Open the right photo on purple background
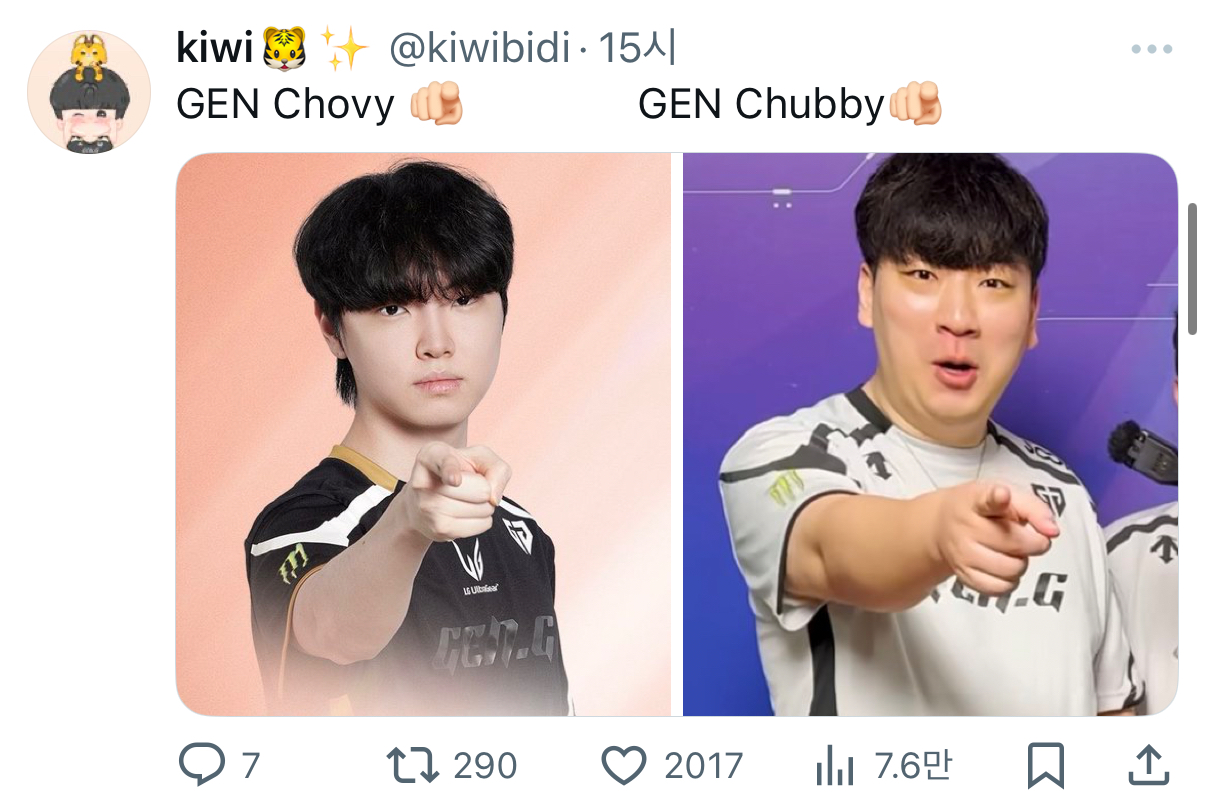 [930, 434]
